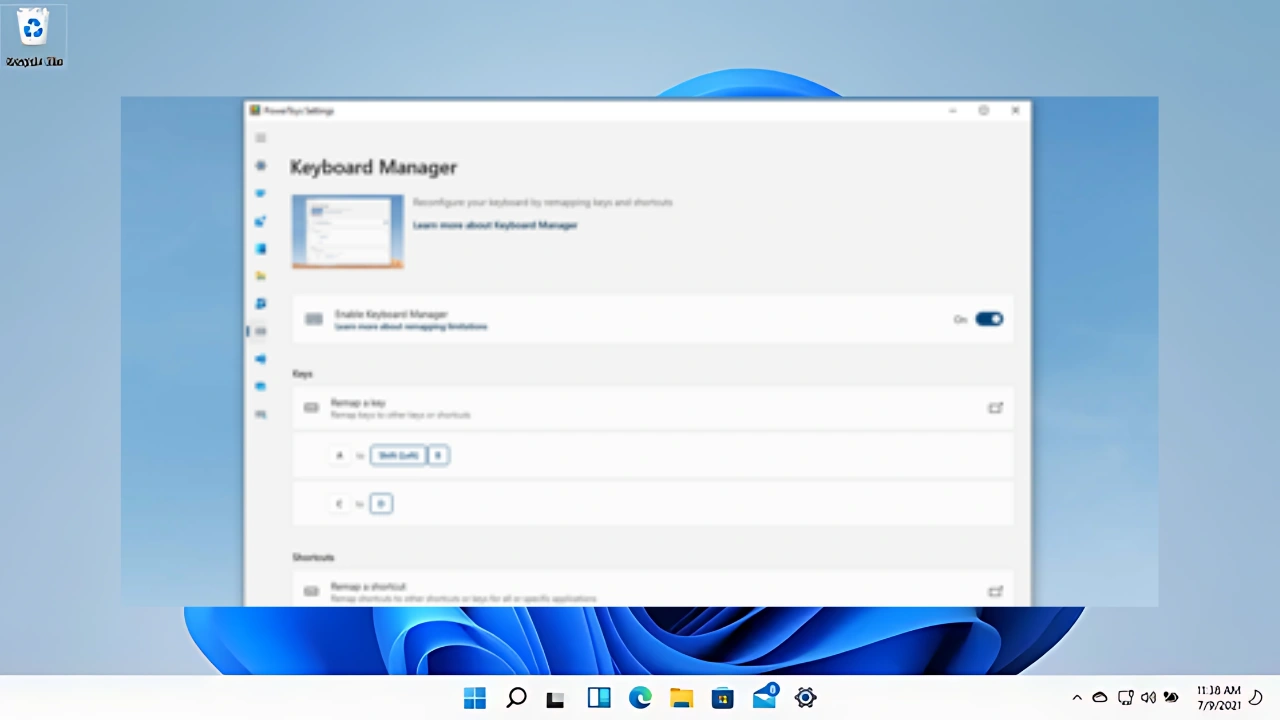Open File Explorer add-ons in the sidebar

tap(260, 276)
